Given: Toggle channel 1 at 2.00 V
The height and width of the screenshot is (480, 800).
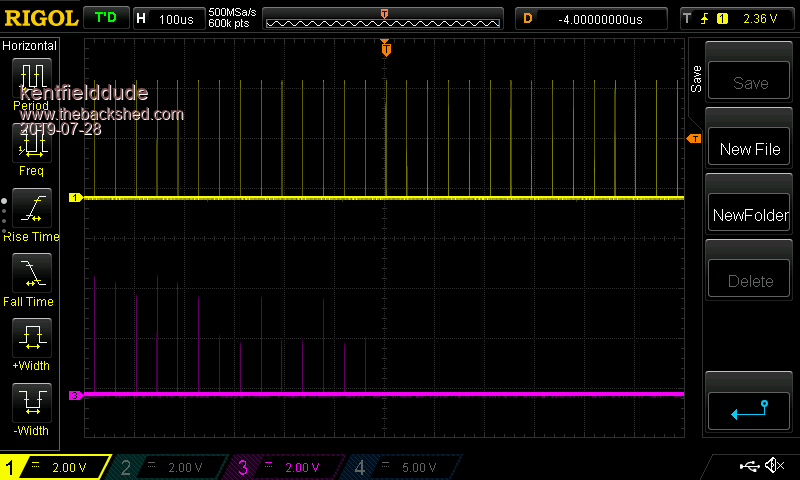Looking at the screenshot, I should (55, 467).
